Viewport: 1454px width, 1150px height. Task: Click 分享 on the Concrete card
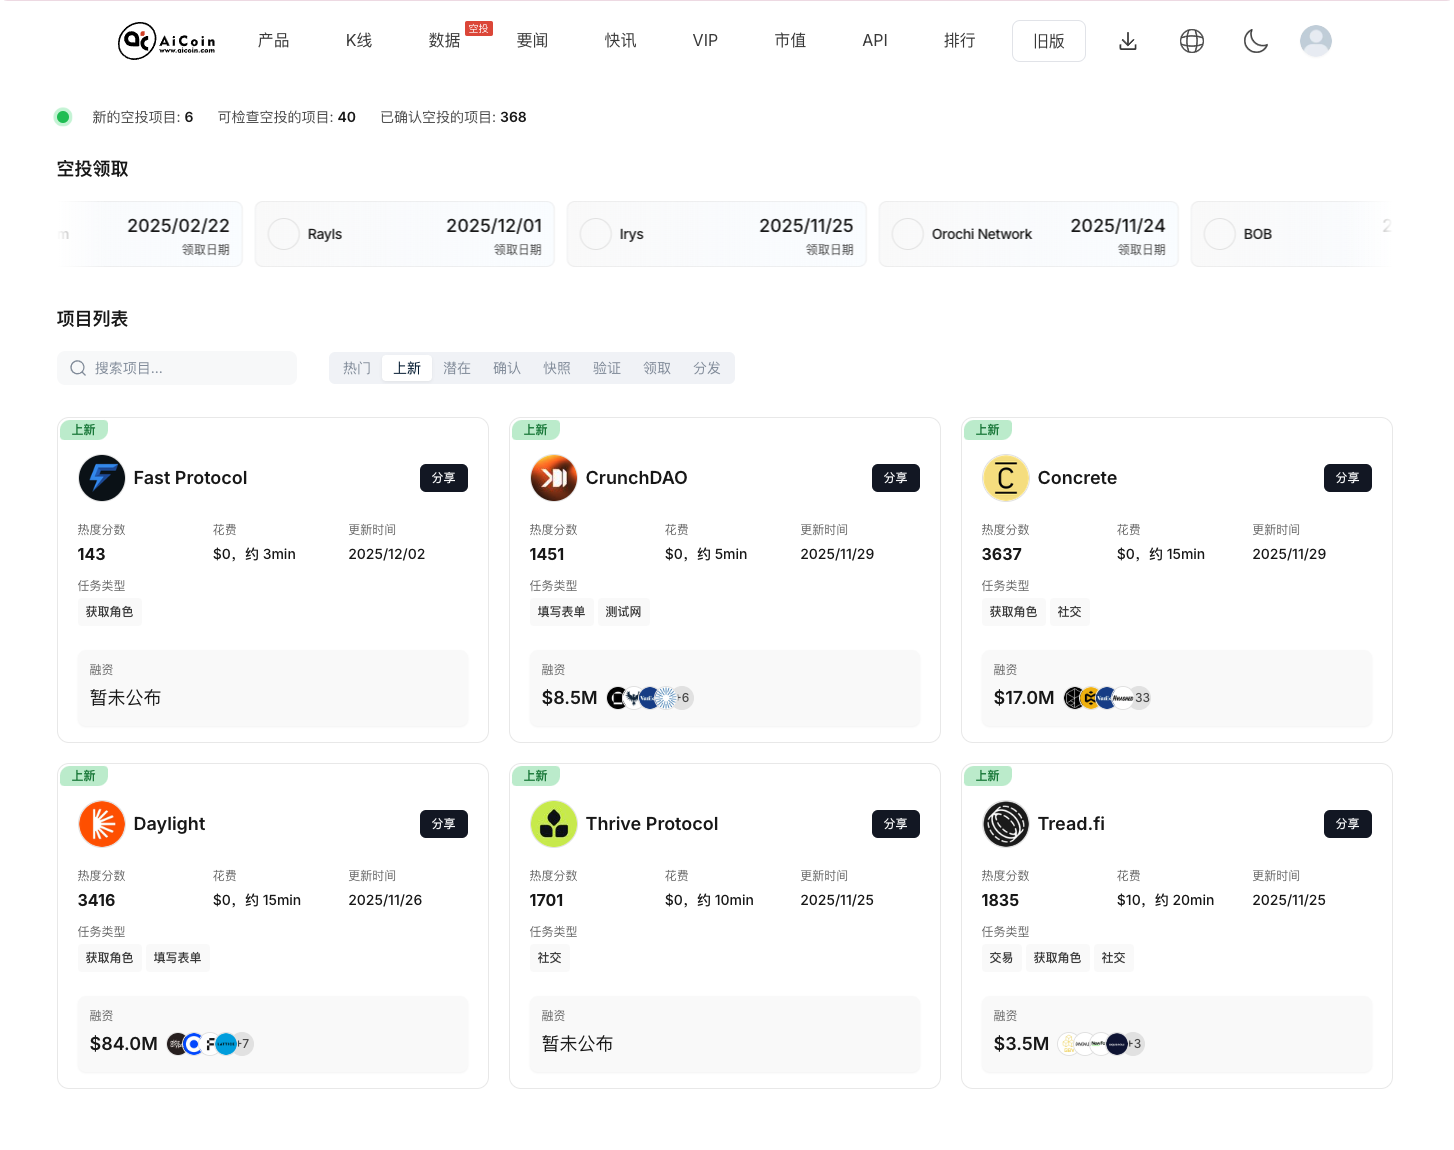(x=1347, y=478)
